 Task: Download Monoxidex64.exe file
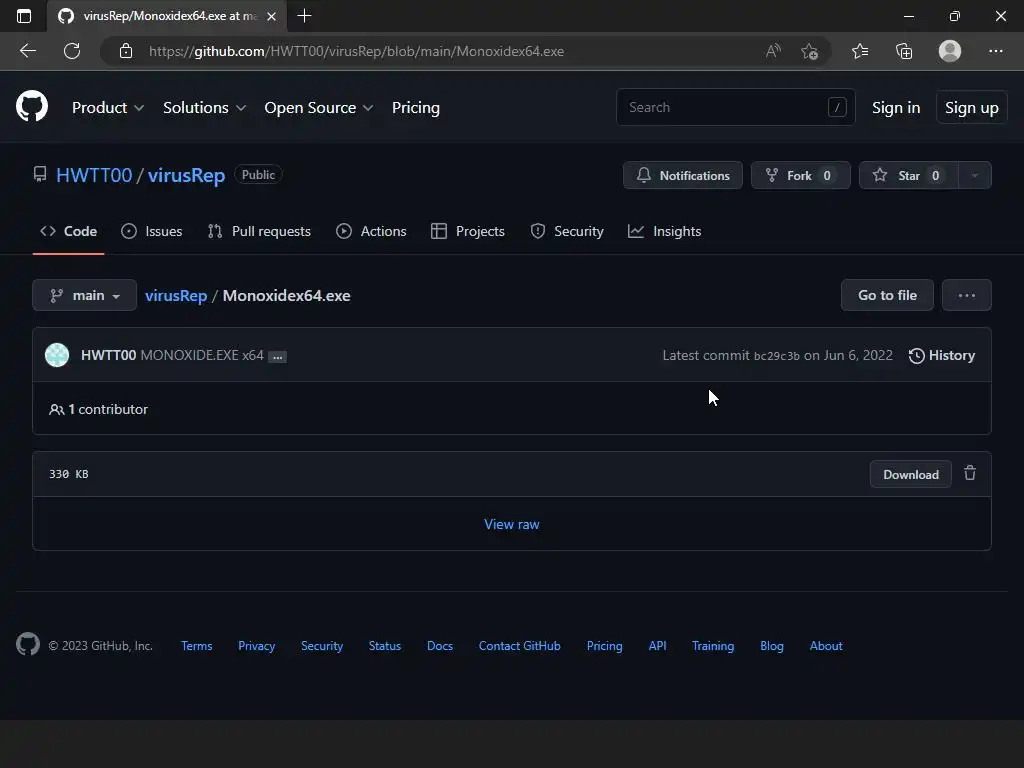910,474
